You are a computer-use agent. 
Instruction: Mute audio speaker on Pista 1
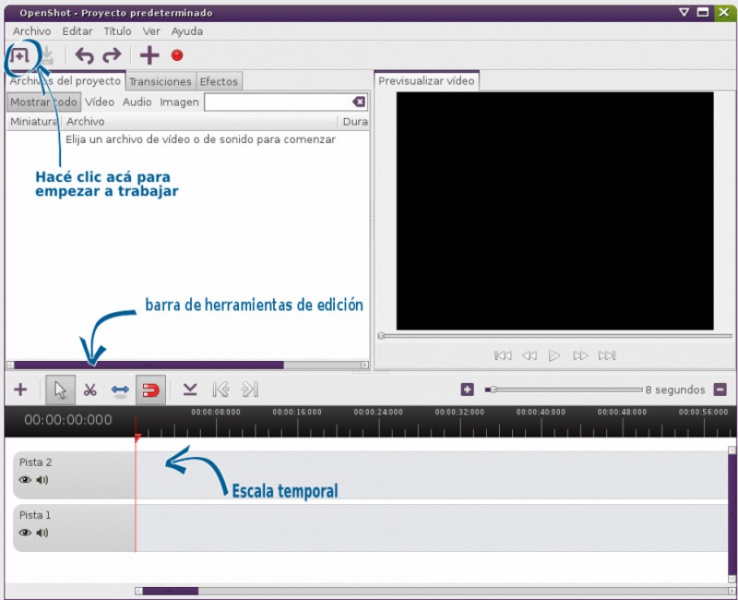[x=42, y=533]
